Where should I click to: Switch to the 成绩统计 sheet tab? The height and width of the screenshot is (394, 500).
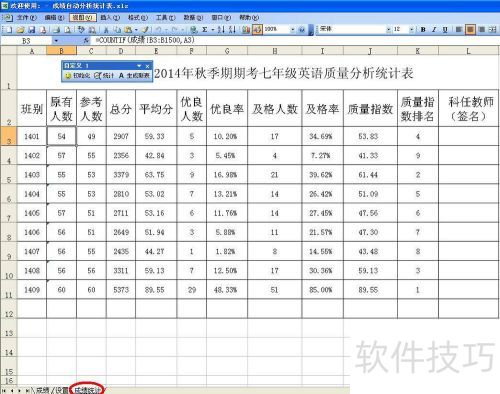pyautogui.click(x=88, y=390)
